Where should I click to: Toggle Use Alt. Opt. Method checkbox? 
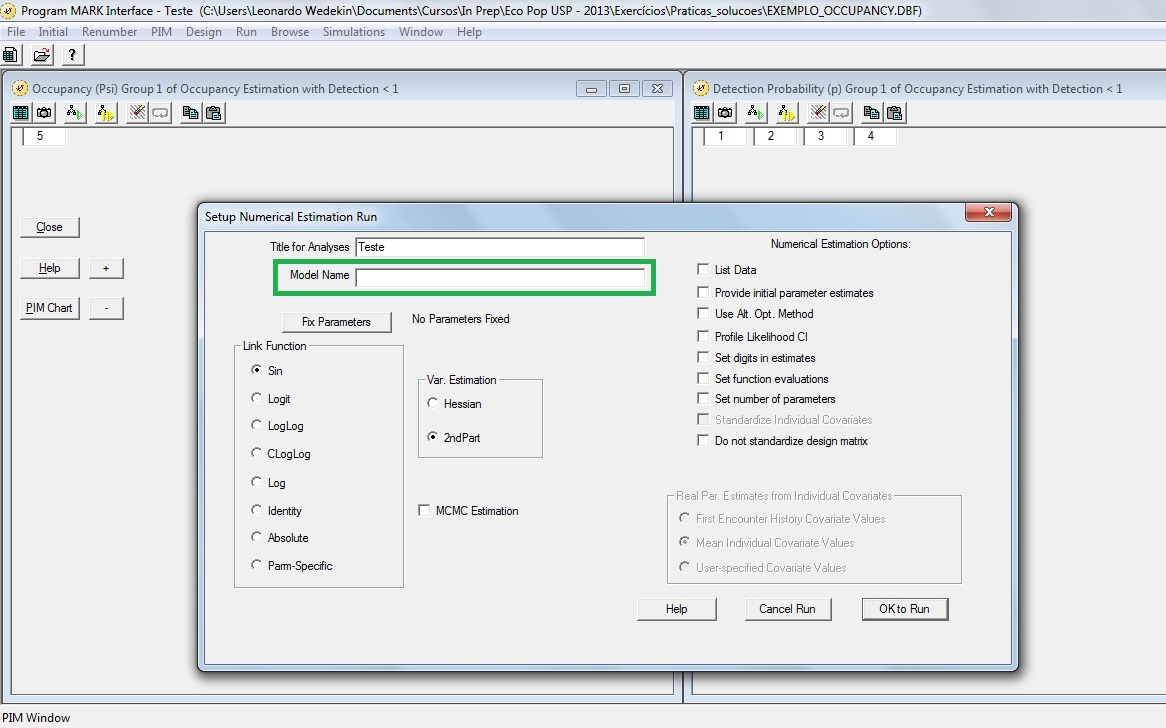[x=703, y=313]
